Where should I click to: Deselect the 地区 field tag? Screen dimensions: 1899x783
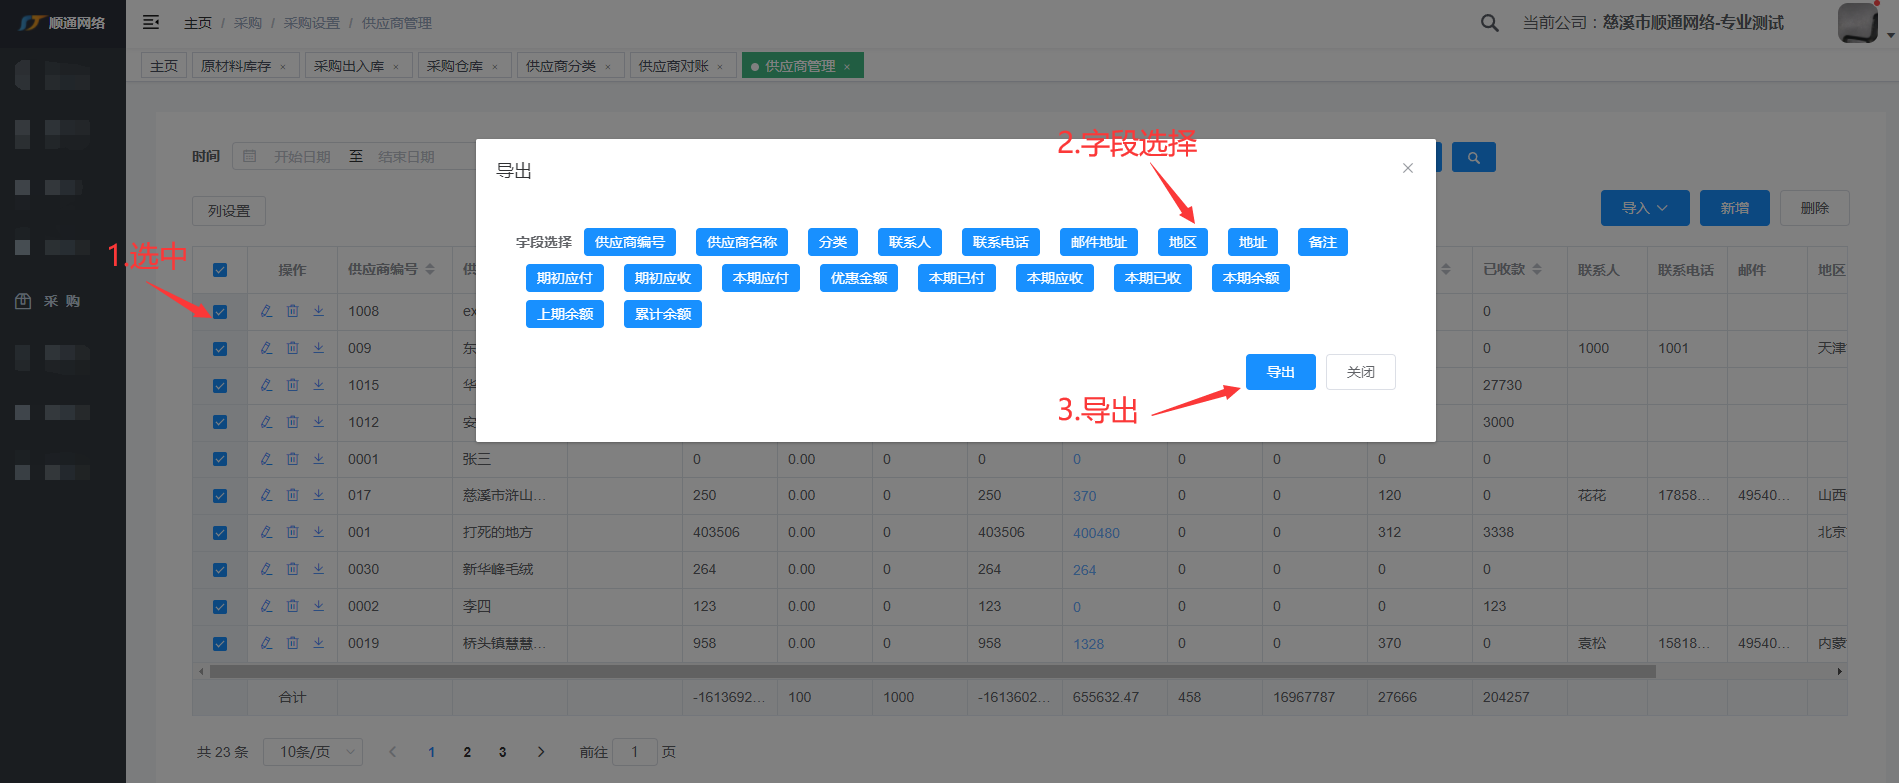(x=1182, y=242)
